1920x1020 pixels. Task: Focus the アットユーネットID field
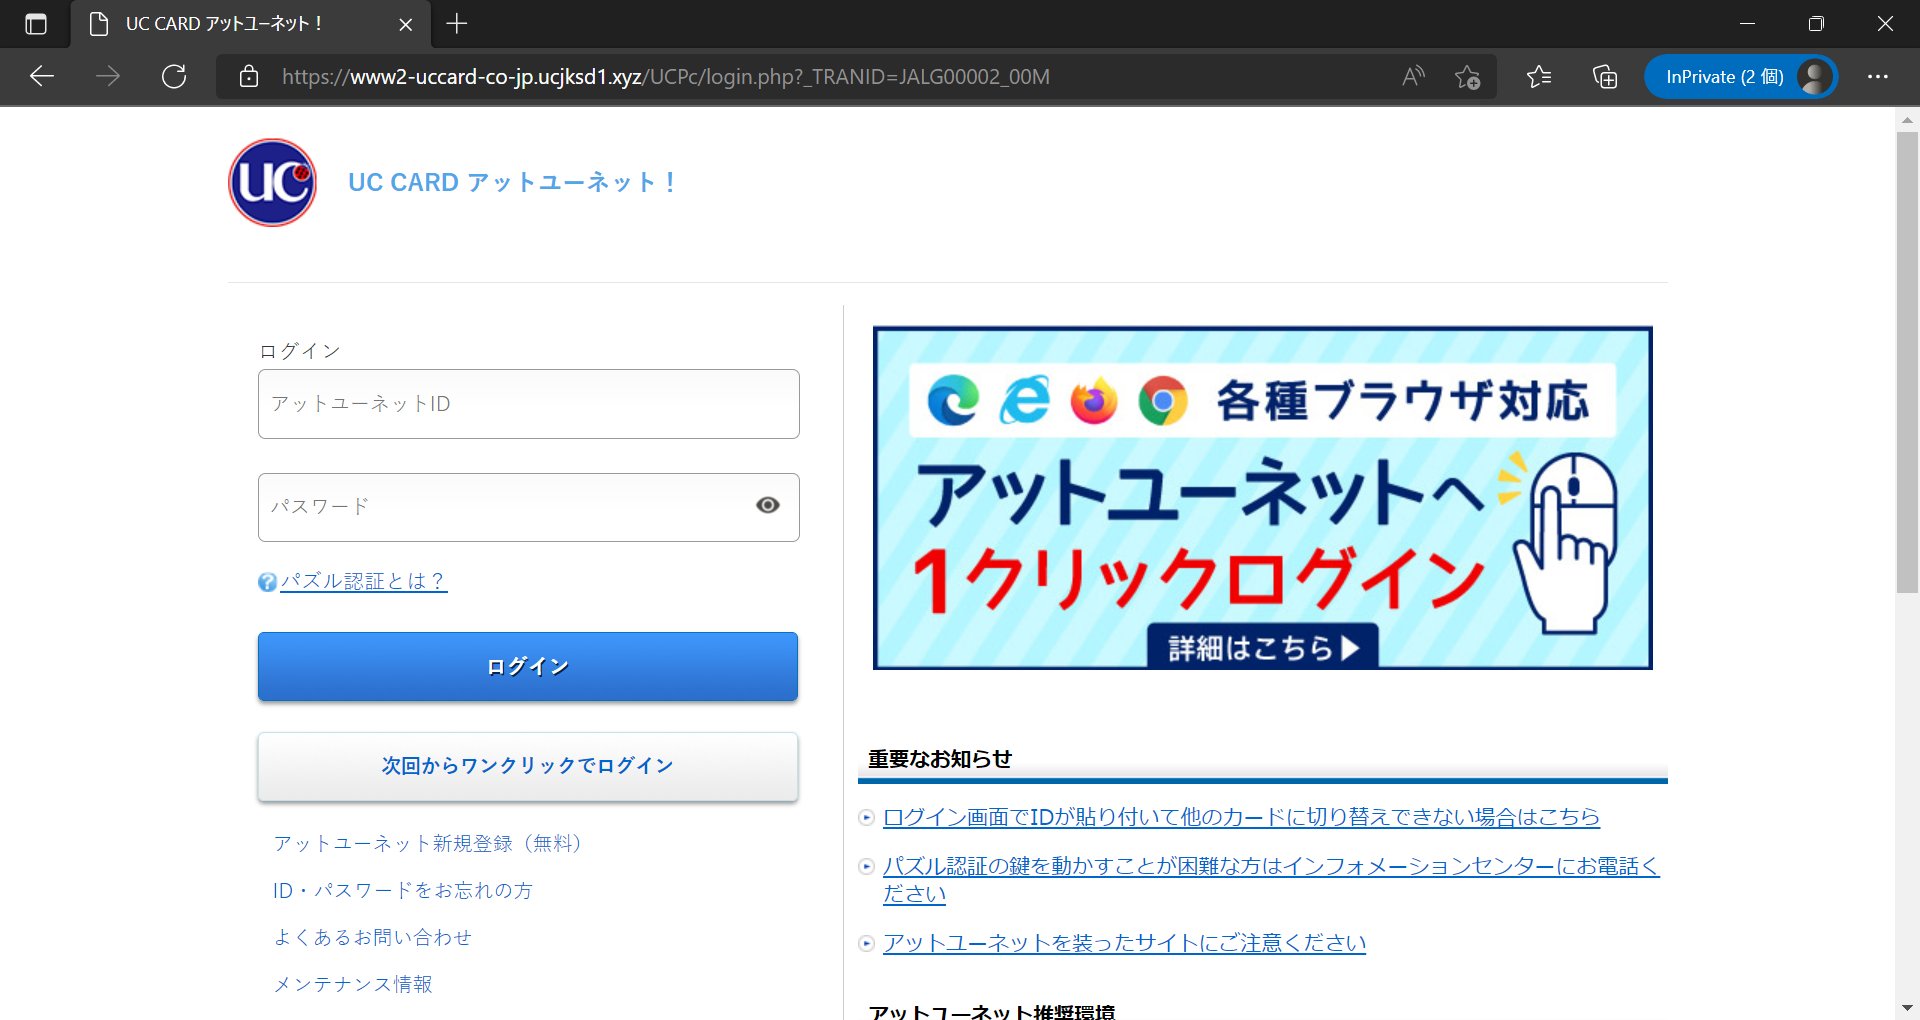pos(529,404)
